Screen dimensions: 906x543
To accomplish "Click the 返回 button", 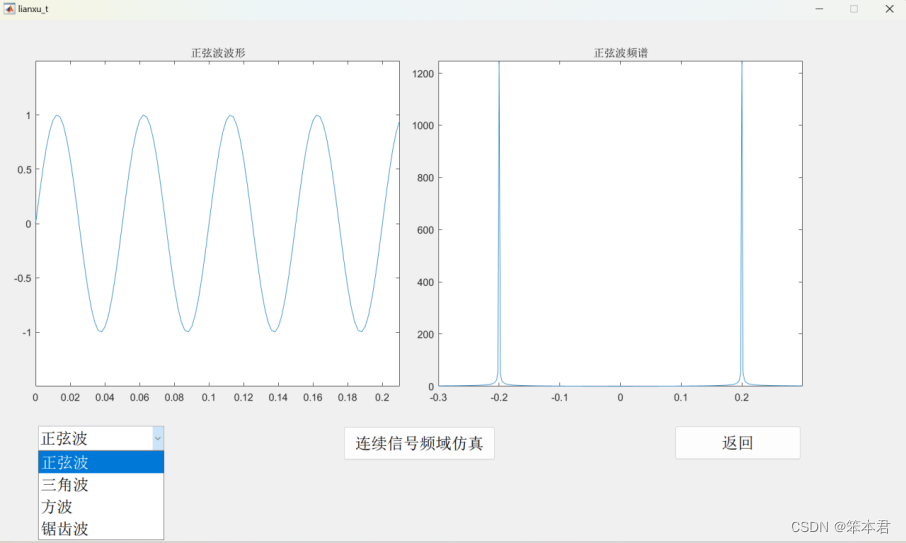I will click(738, 443).
